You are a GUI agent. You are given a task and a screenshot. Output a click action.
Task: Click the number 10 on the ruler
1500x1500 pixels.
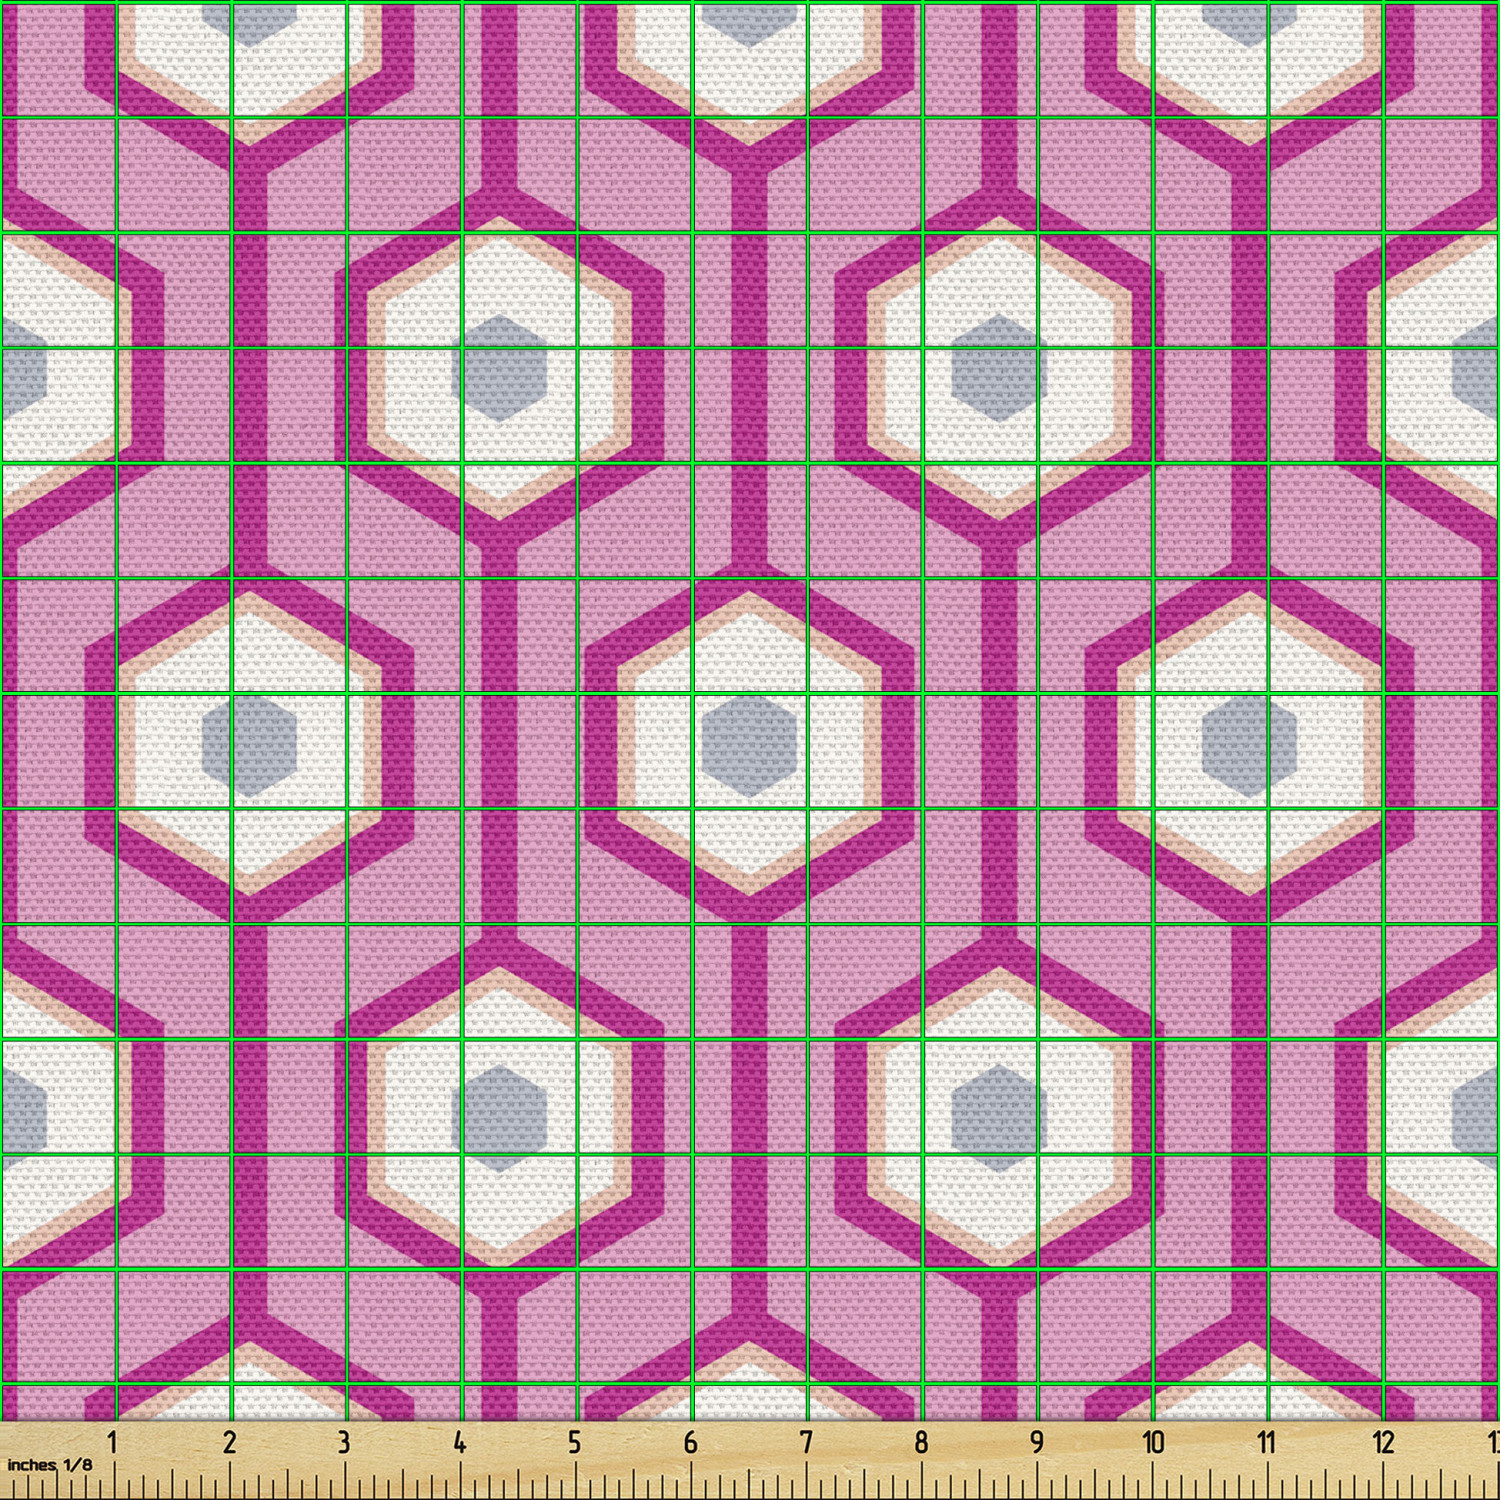[1153, 1442]
